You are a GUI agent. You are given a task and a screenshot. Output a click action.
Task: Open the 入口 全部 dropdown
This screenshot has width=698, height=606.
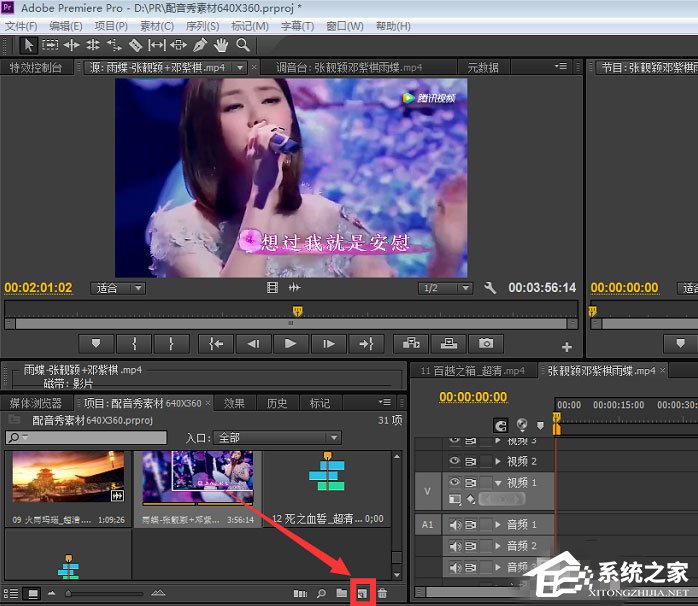pyautogui.click(x=278, y=437)
